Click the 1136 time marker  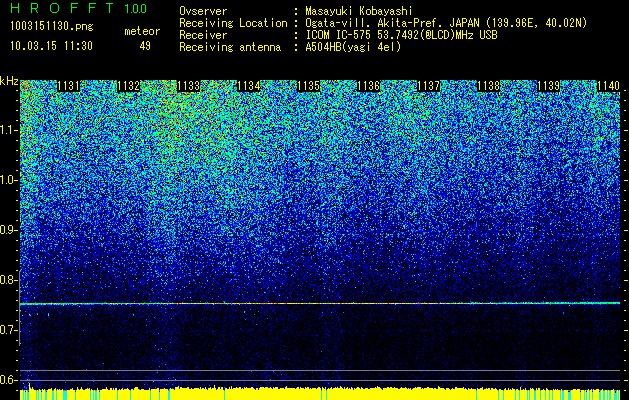tap(369, 86)
